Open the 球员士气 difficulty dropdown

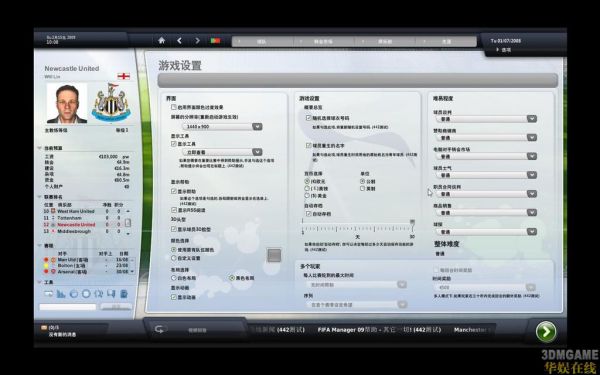[486, 175]
